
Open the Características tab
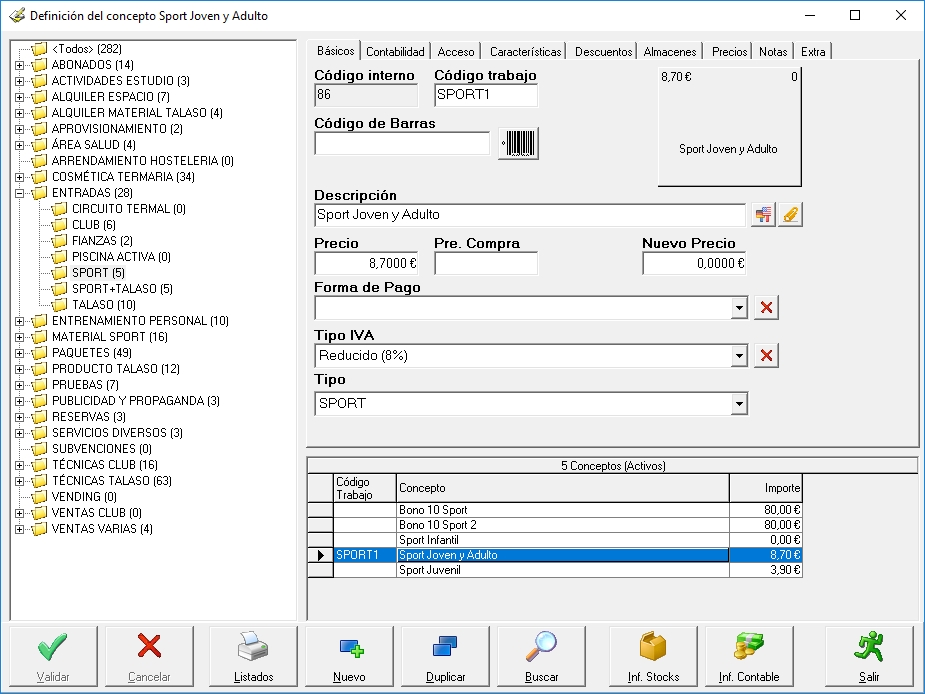525,52
